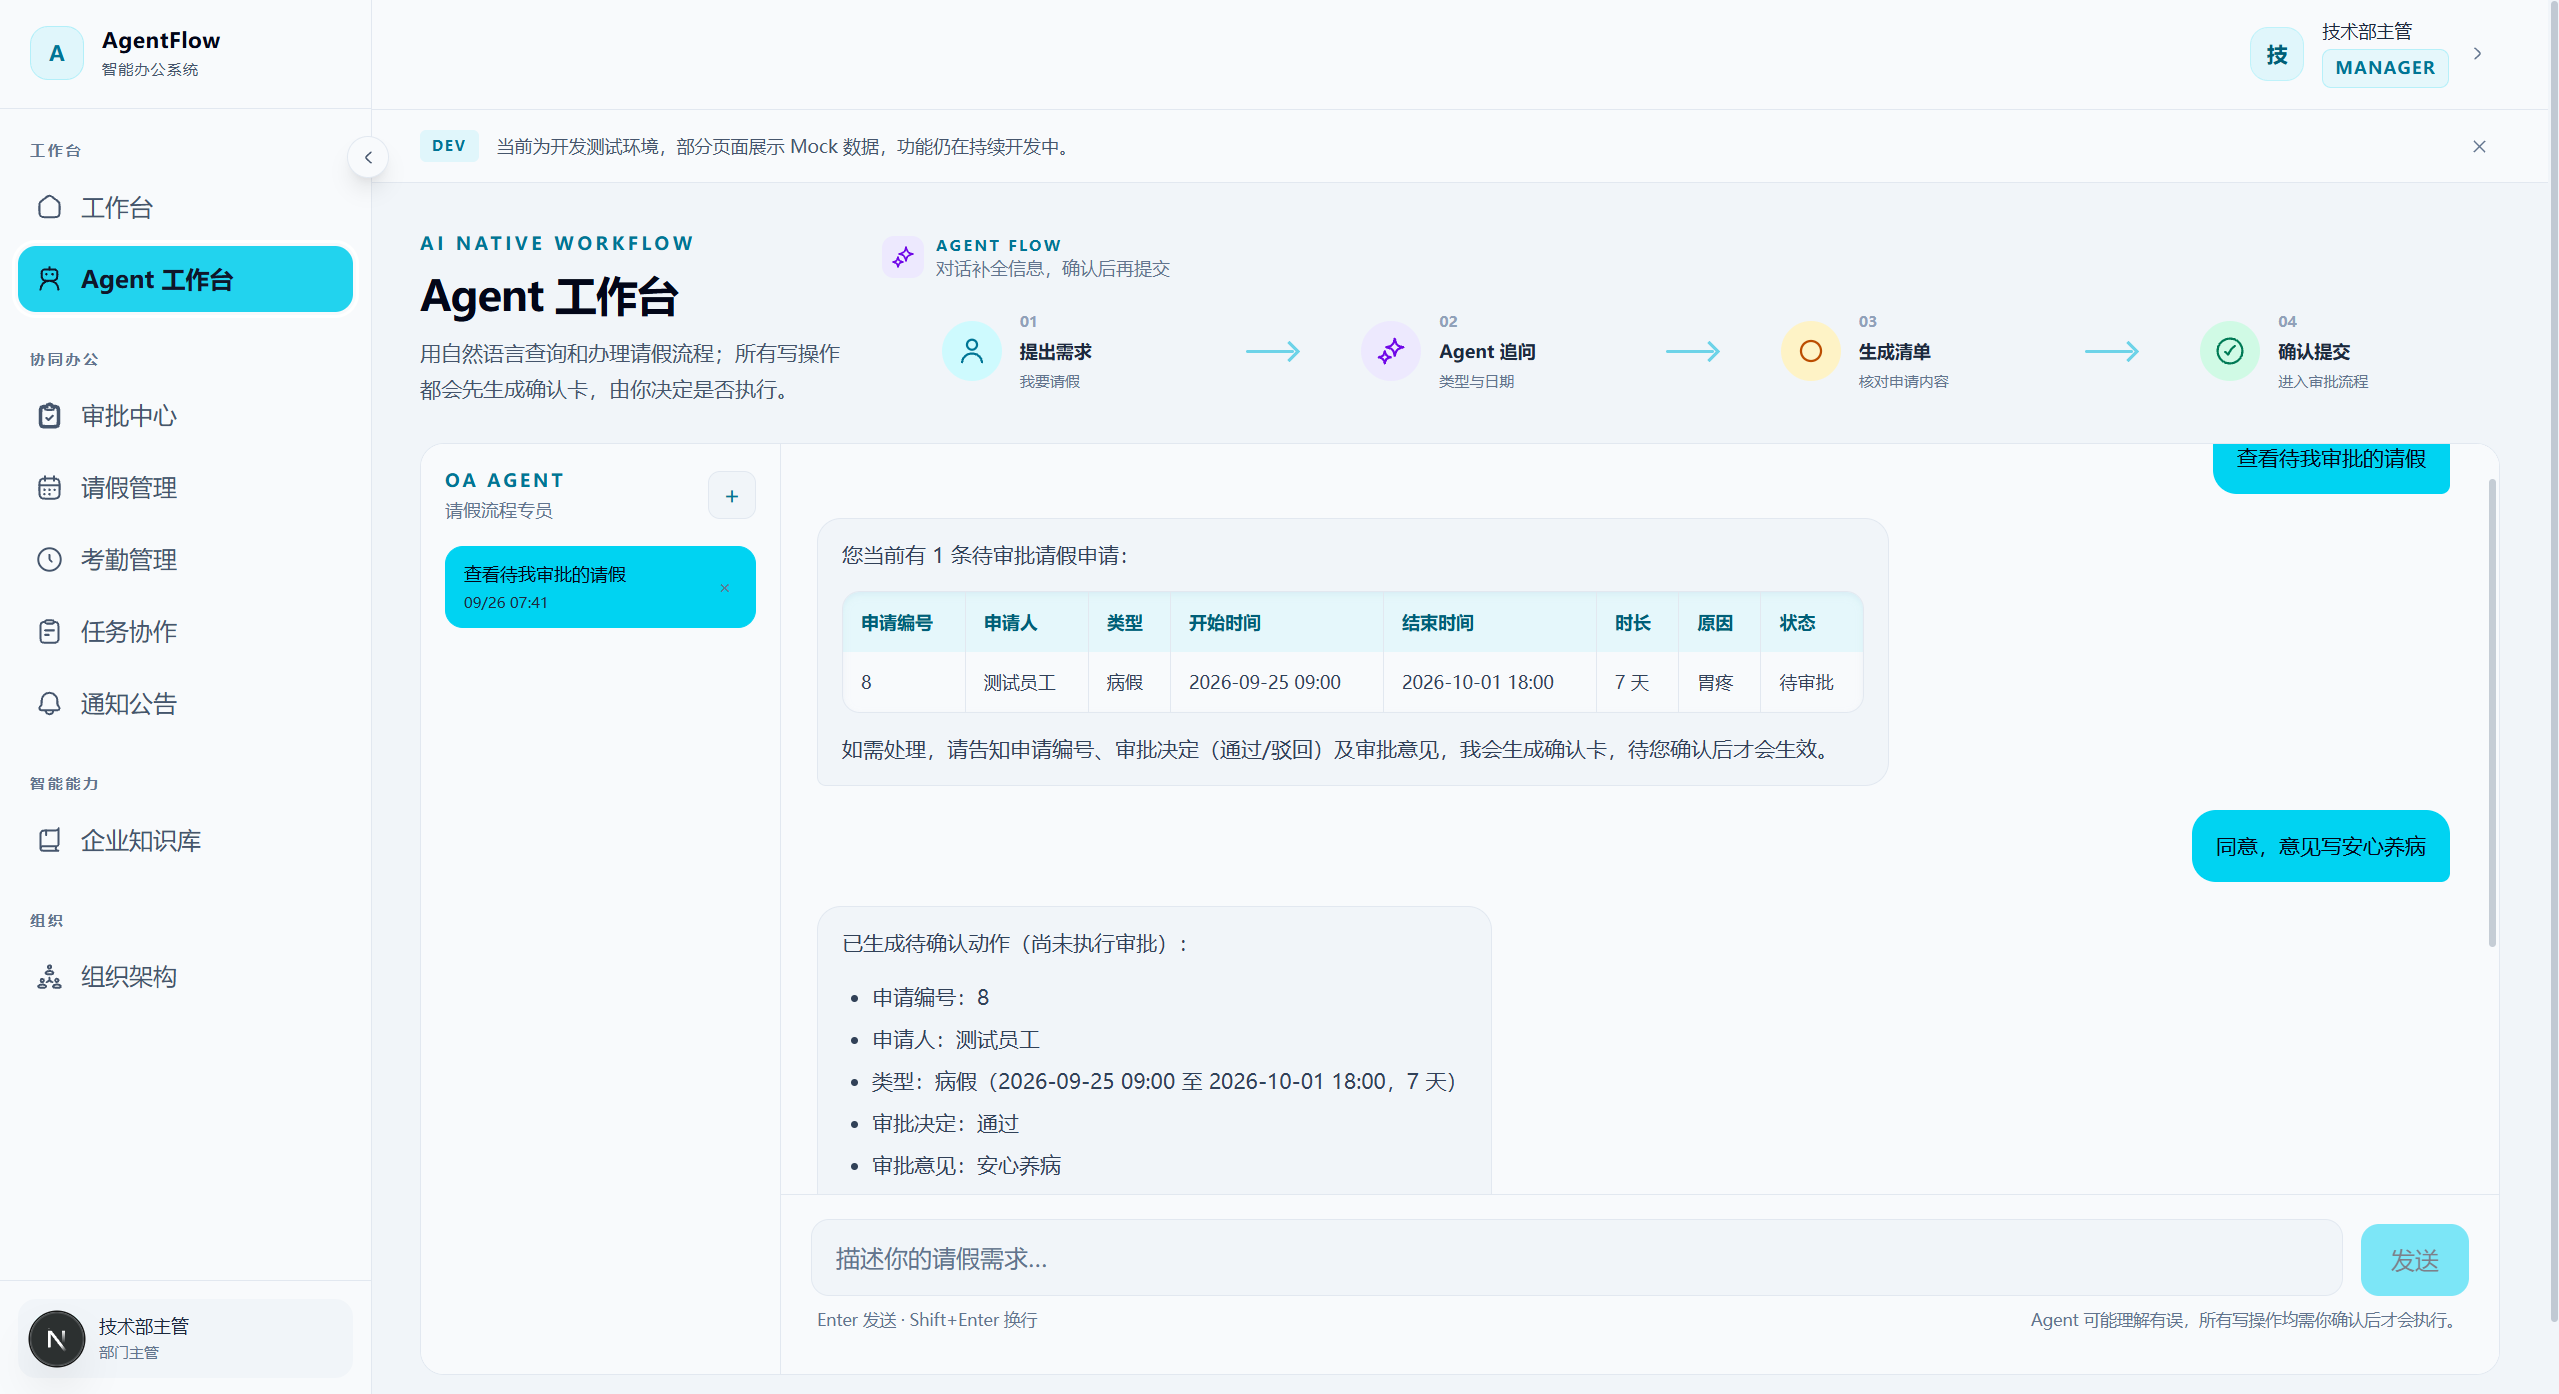Click the AgentFlow logo icon

(57, 53)
